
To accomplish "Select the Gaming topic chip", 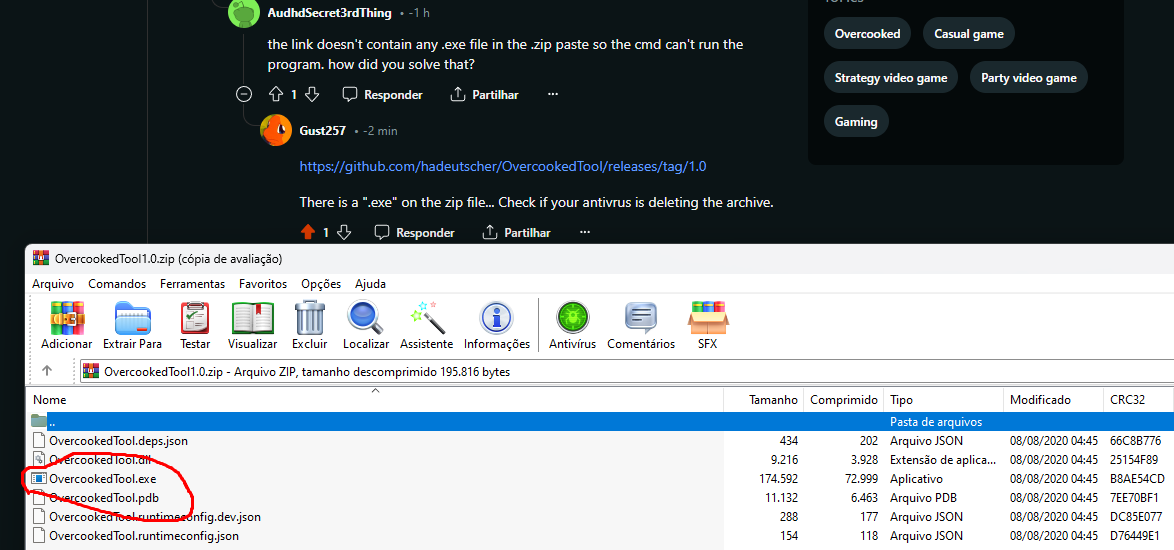I will point(857,121).
